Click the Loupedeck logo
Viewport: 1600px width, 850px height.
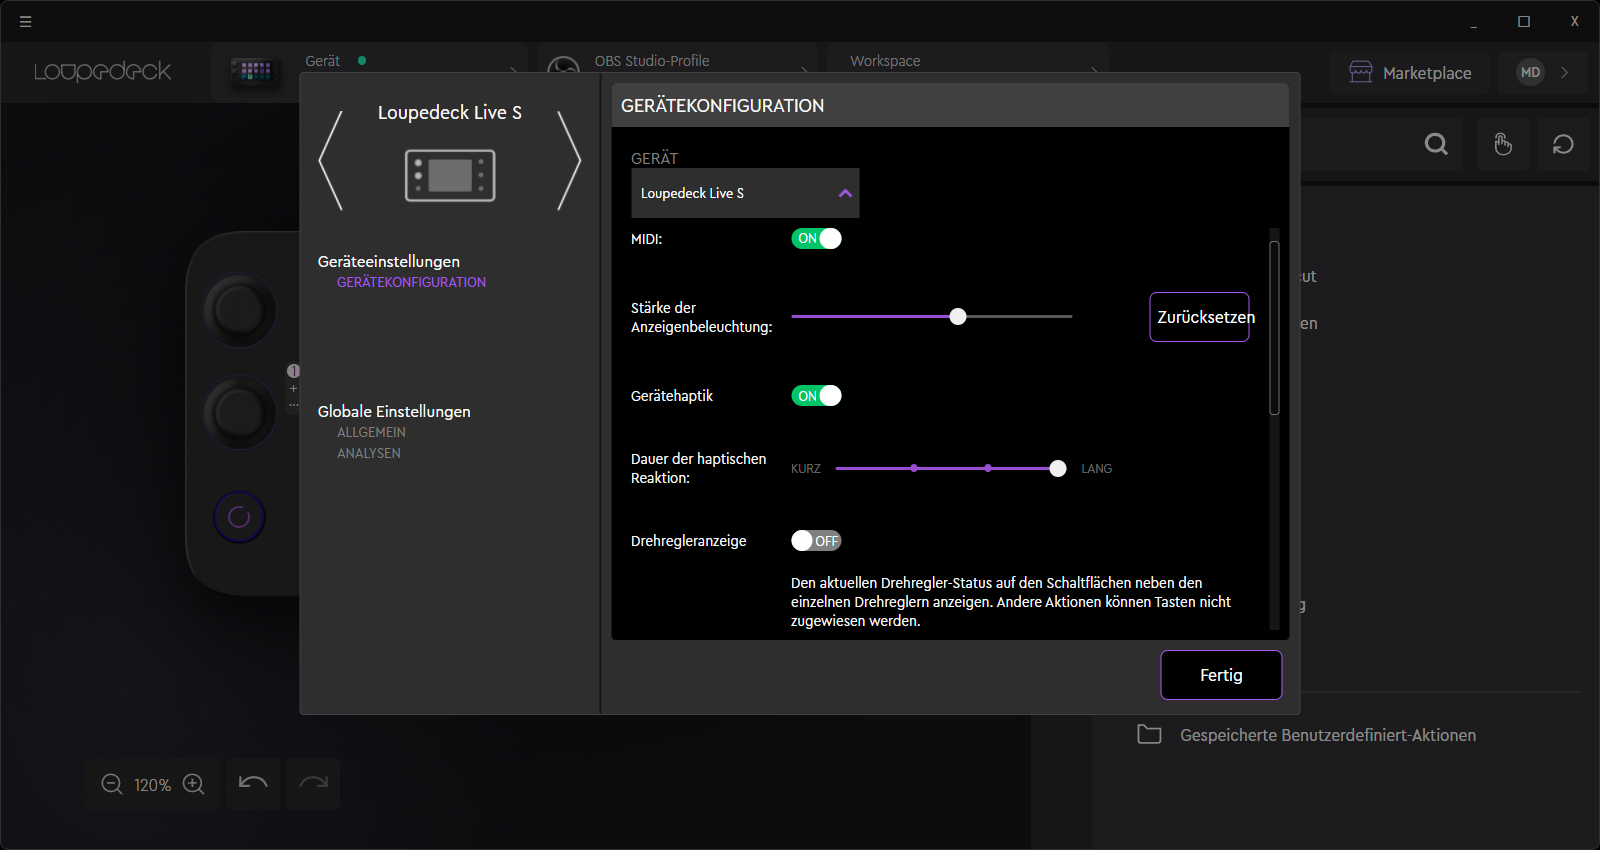pyautogui.click(x=103, y=72)
